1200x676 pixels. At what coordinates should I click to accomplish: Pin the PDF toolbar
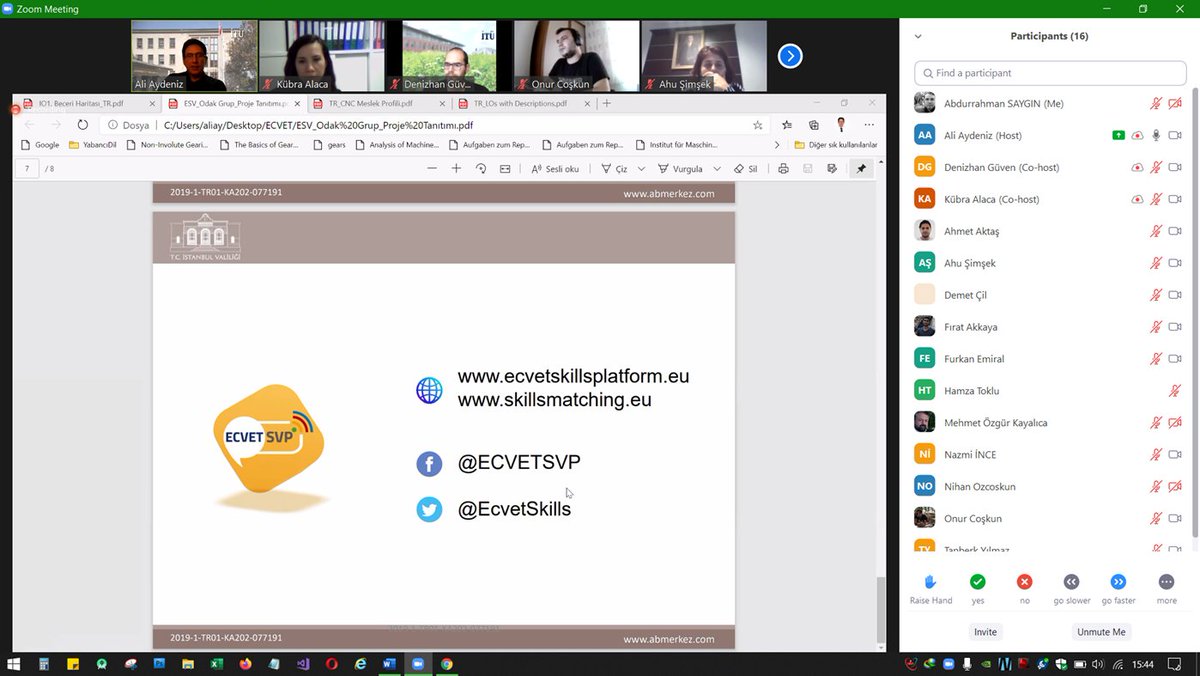pyautogui.click(x=861, y=169)
